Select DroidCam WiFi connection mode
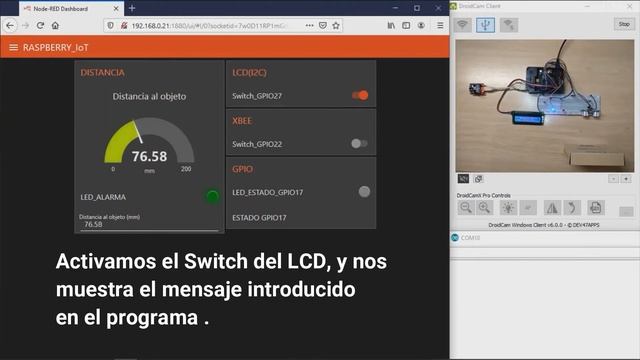Image resolution: width=640 pixels, height=360 pixels. 462,24
